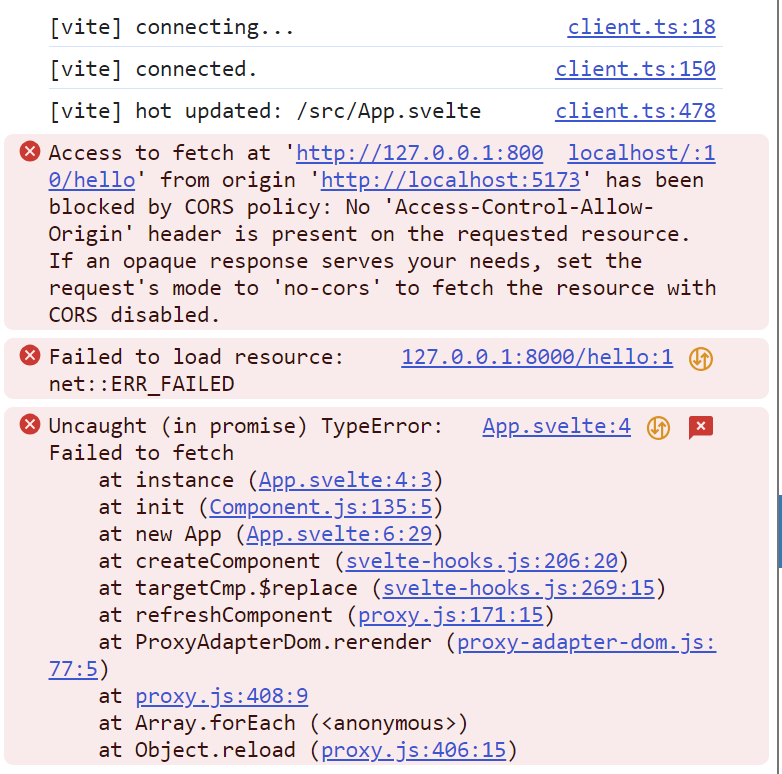Click the network request icon beside App.svelte:4
The width and height of the screenshot is (782, 774).
click(657, 428)
